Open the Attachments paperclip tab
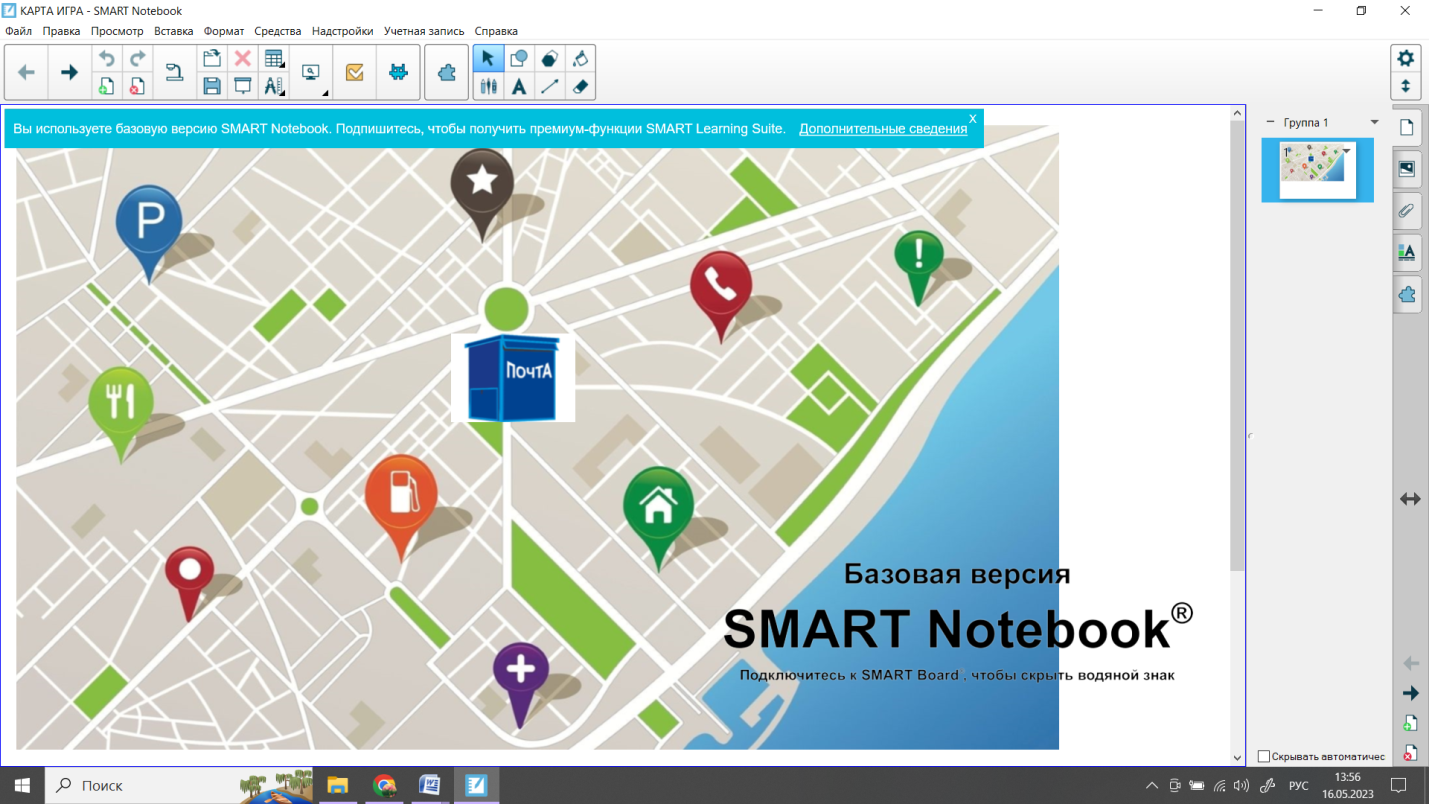This screenshot has width=1429, height=804. pos(1407,211)
